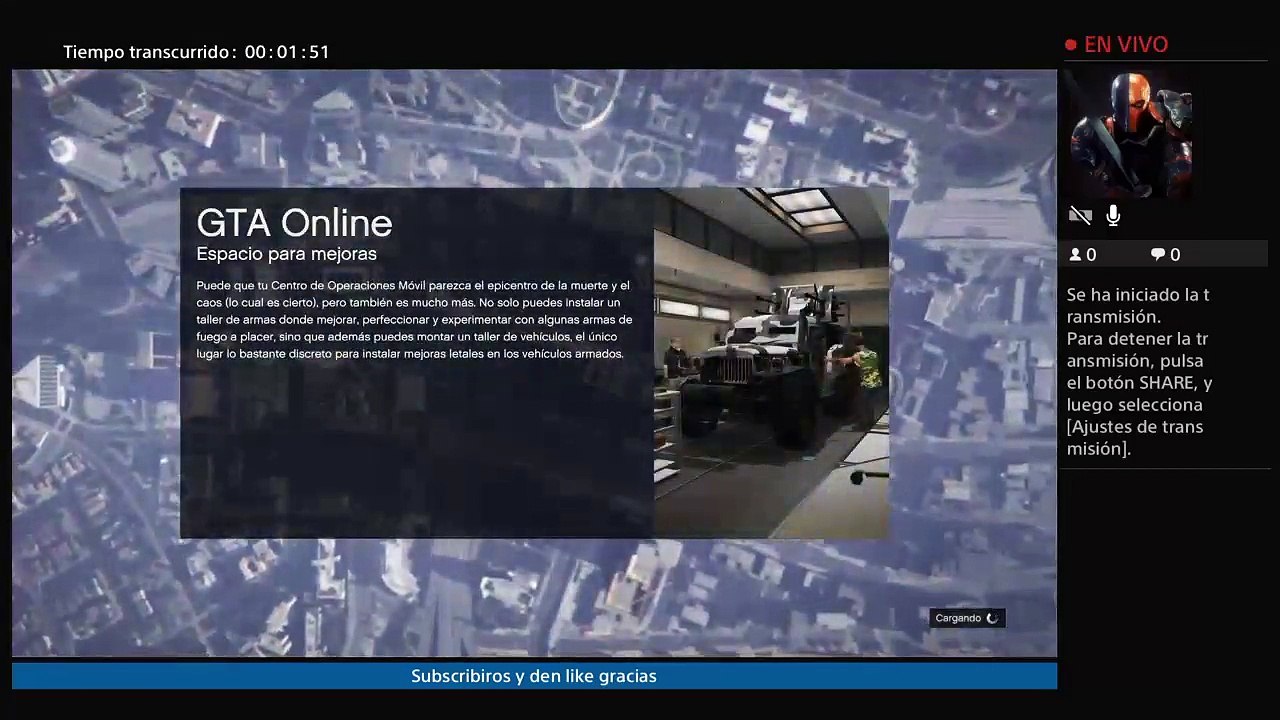This screenshot has width=1280, height=720.
Task: Mute the broadcast microphone icon
Action: coord(1113,215)
